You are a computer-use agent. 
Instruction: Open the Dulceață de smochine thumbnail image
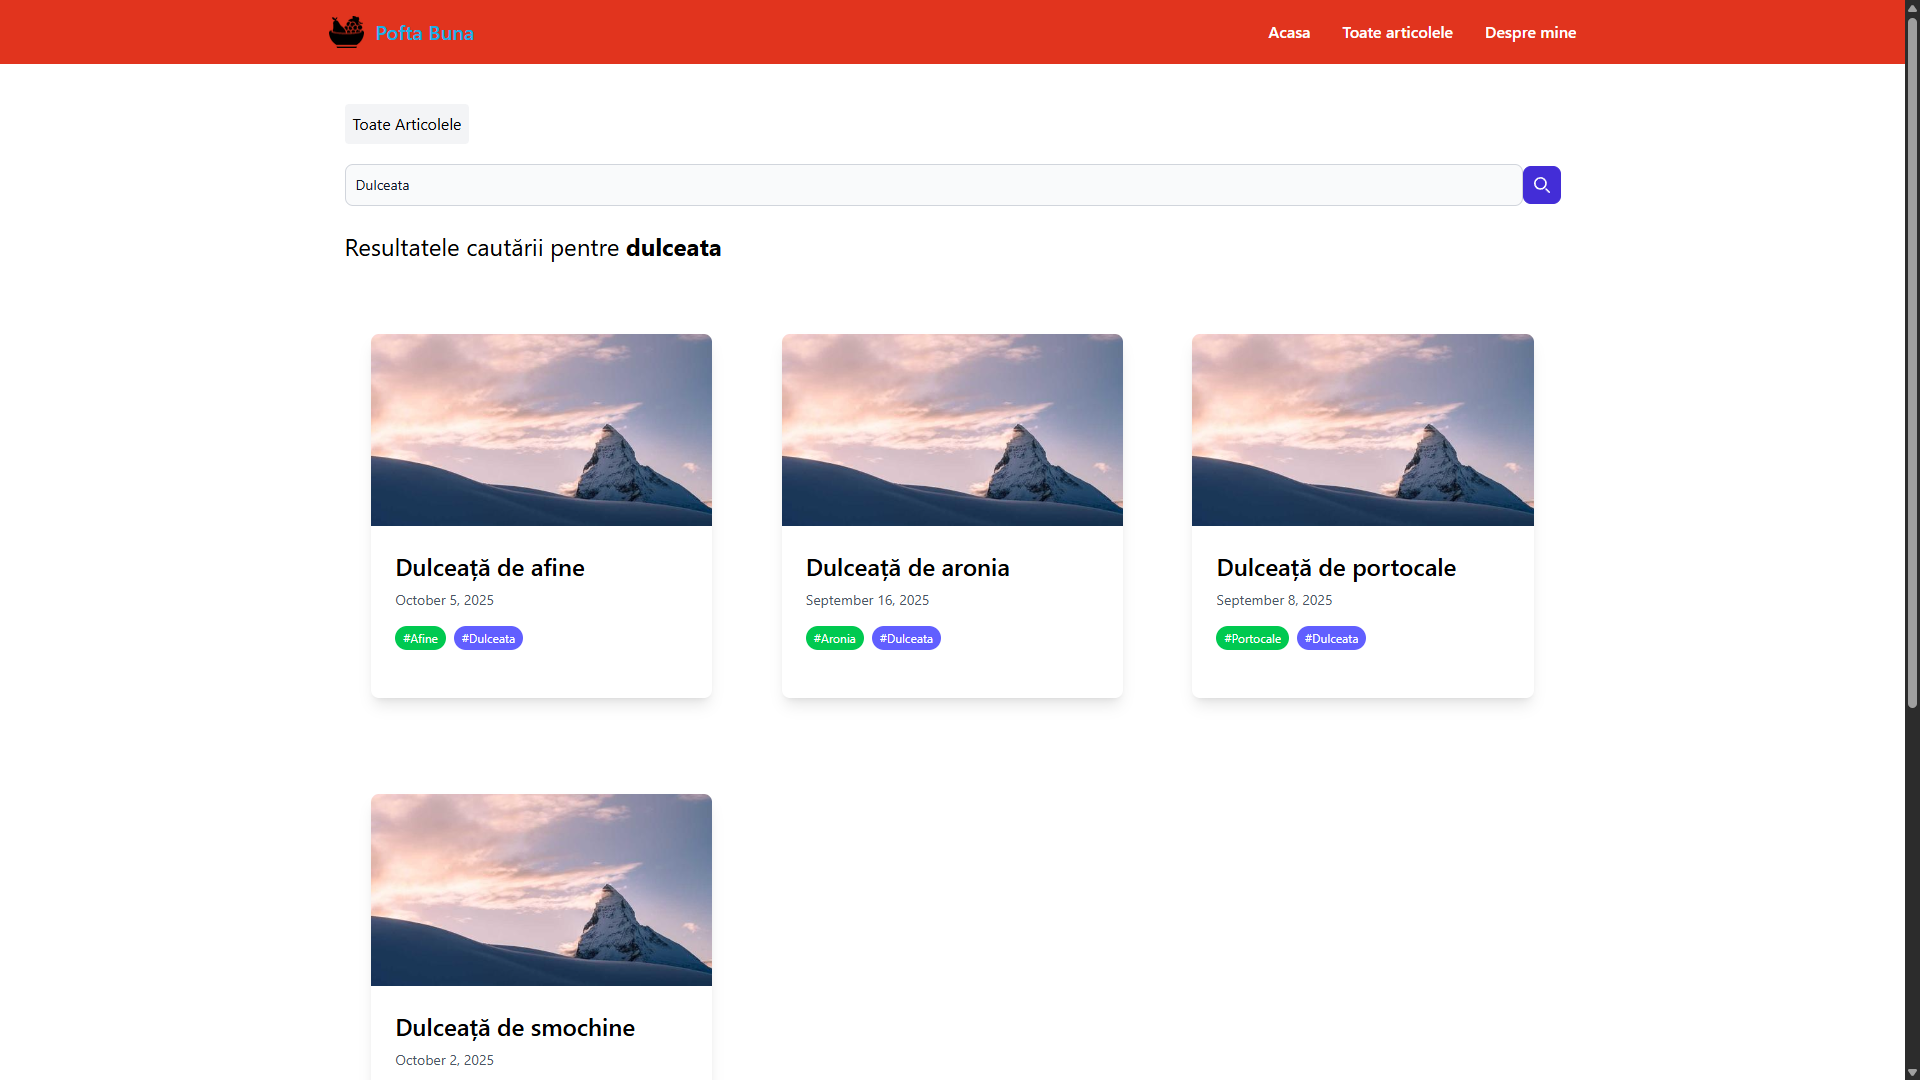point(541,889)
